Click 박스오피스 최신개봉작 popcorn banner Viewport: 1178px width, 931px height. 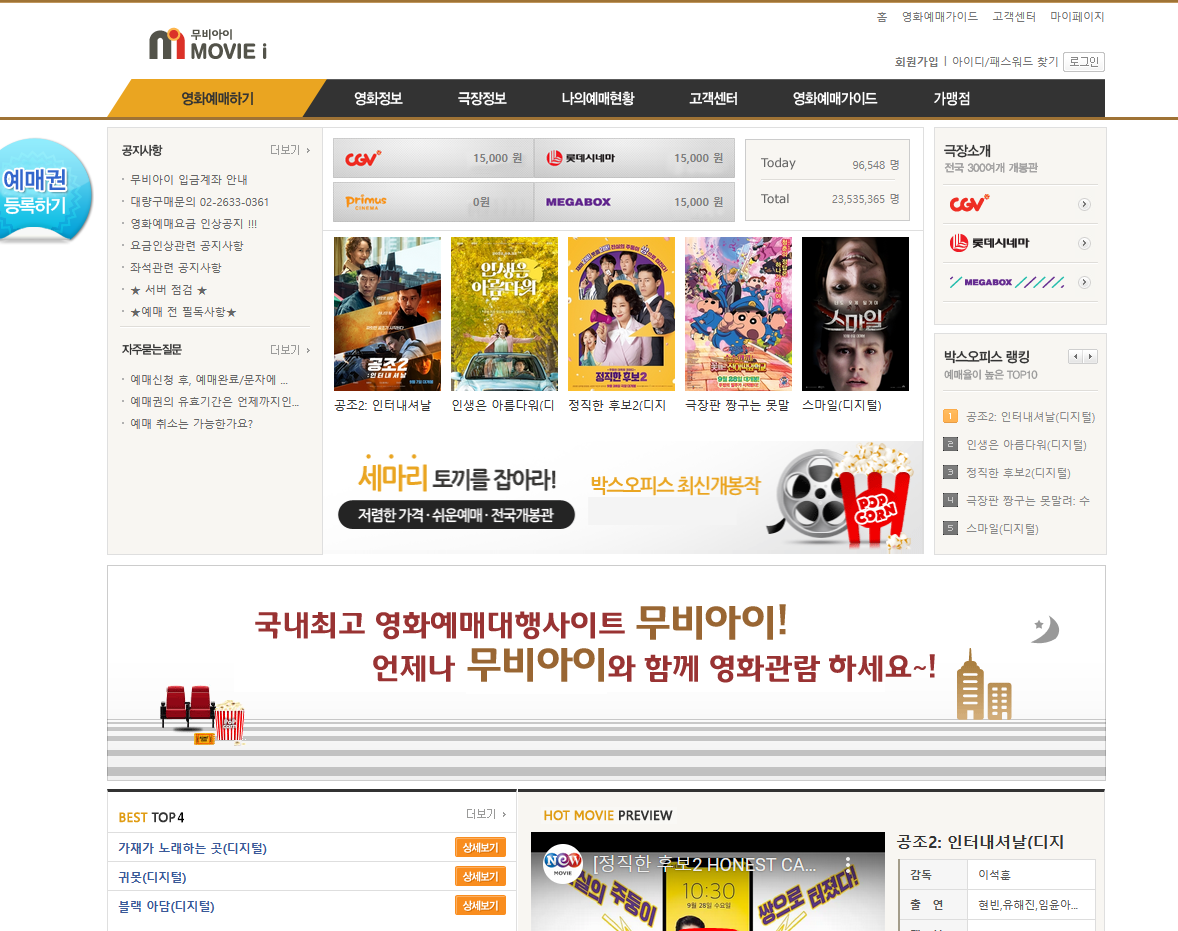(751, 497)
